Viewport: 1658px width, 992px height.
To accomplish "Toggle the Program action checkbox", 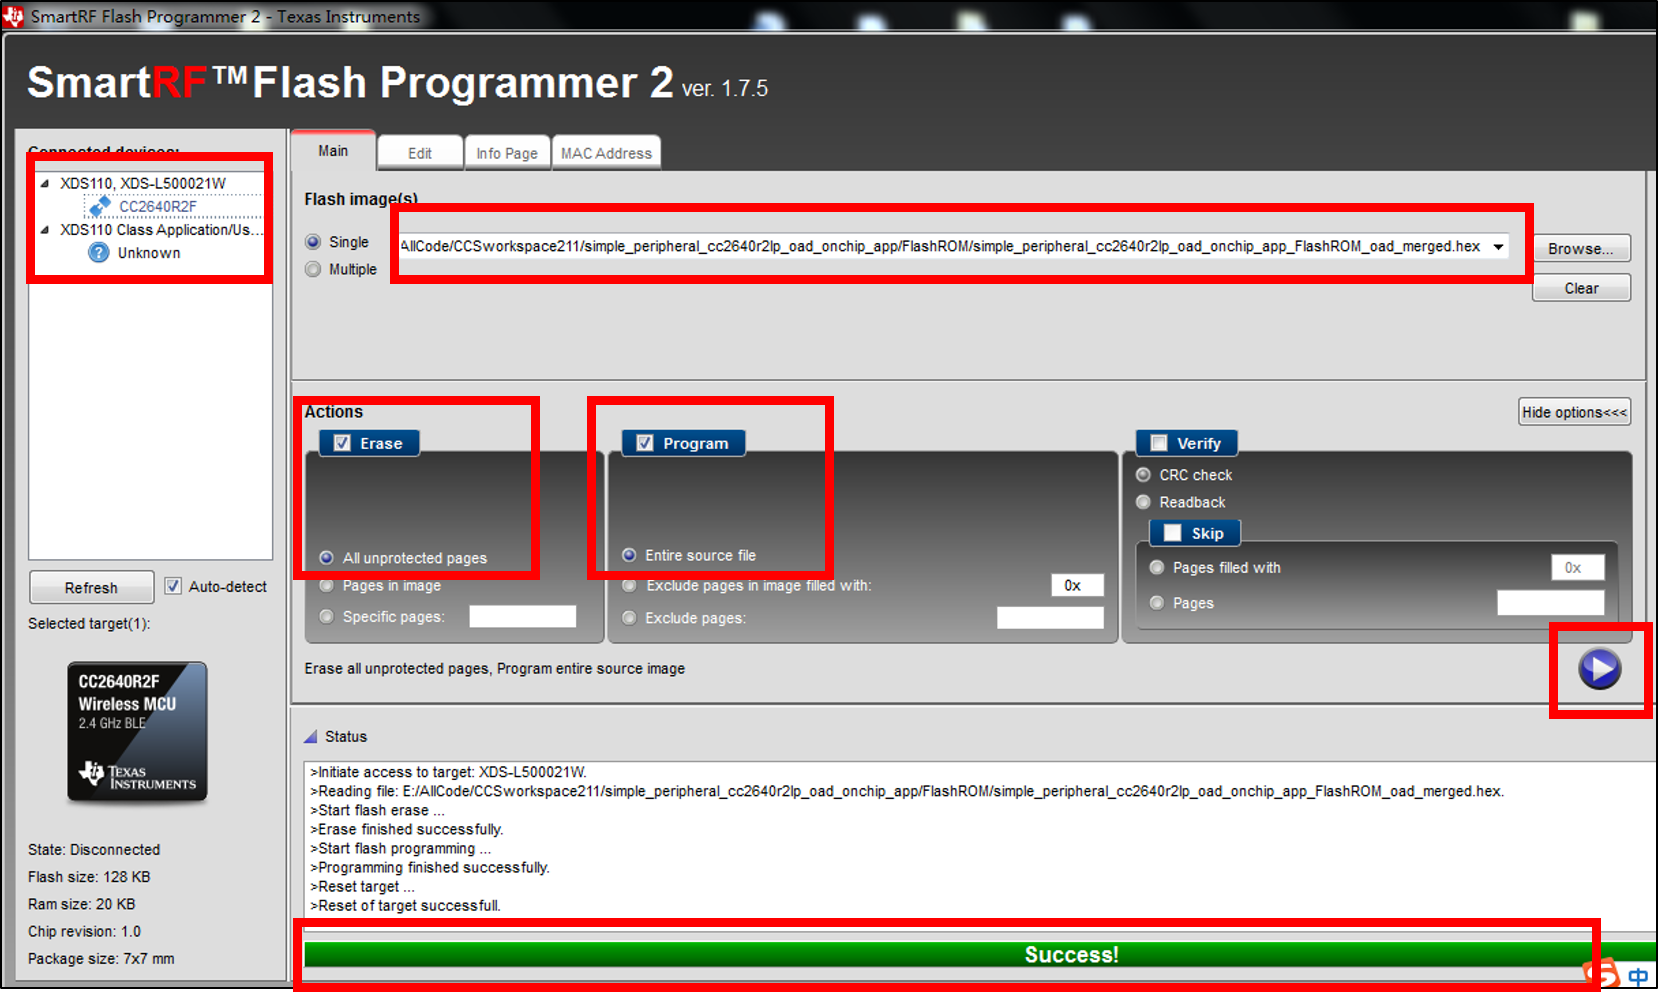I will coord(645,443).
